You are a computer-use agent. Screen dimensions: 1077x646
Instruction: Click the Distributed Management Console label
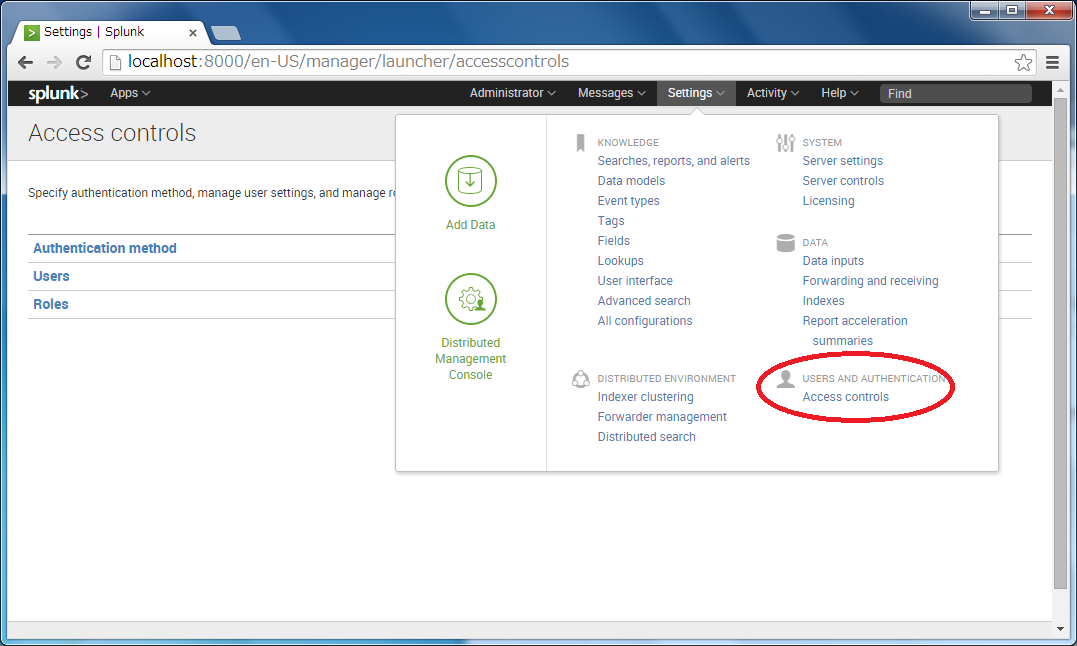click(x=471, y=358)
